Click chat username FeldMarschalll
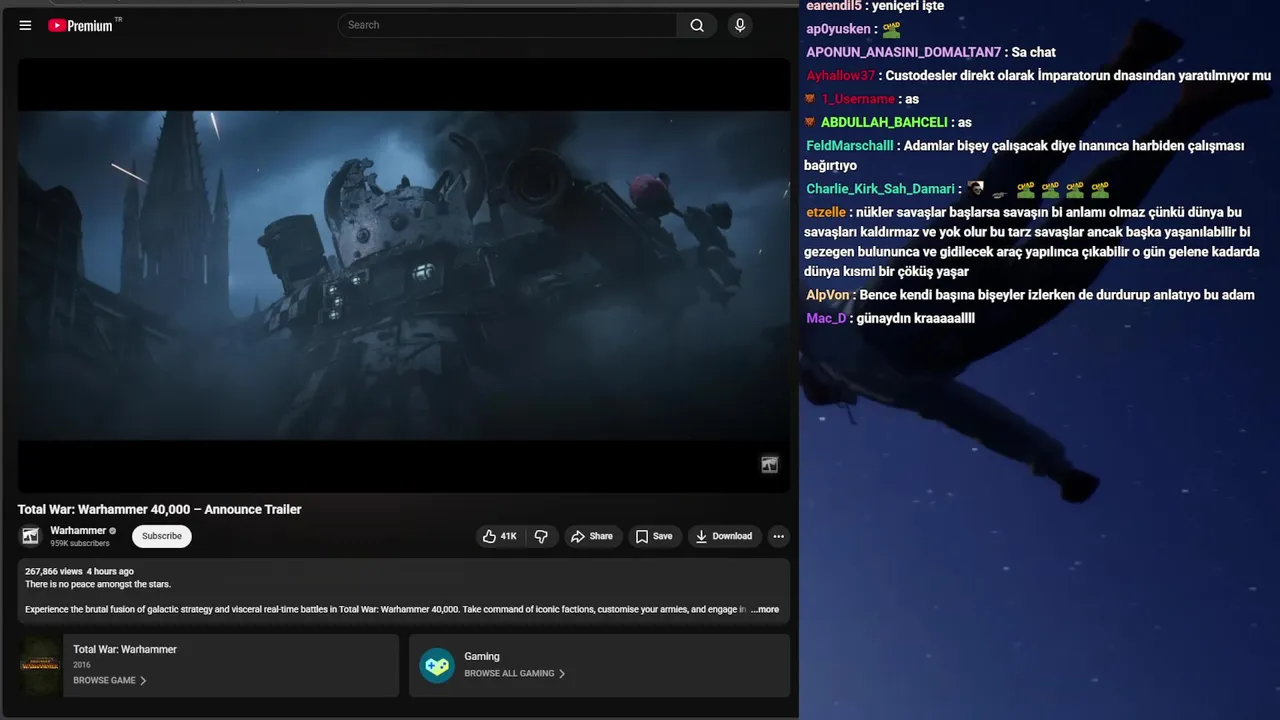 [x=850, y=145]
